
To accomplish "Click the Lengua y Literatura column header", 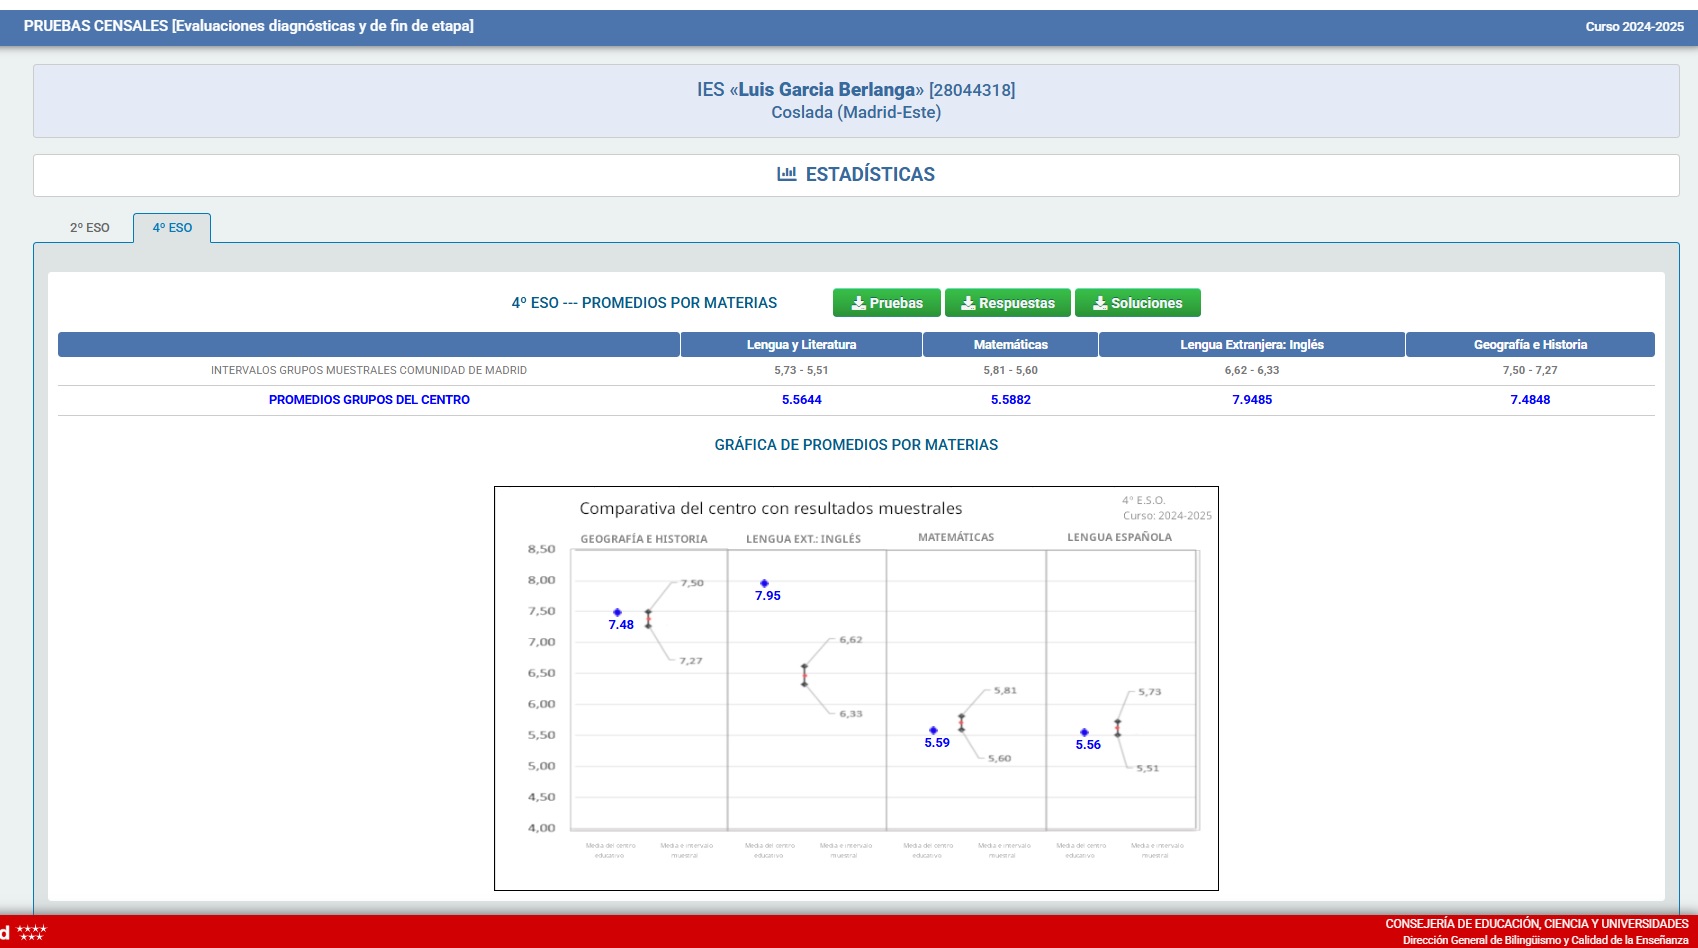I will tap(801, 345).
